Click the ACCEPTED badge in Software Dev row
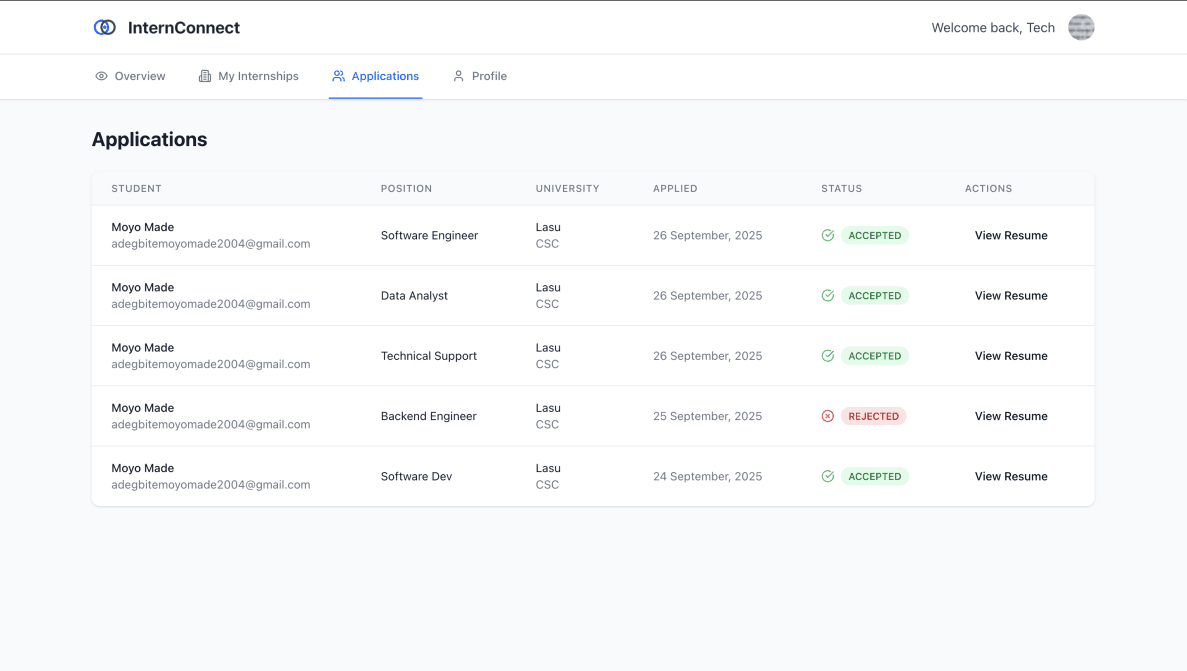Image resolution: width=1187 pixels, height=671 pixels. (x=874, y=476)
